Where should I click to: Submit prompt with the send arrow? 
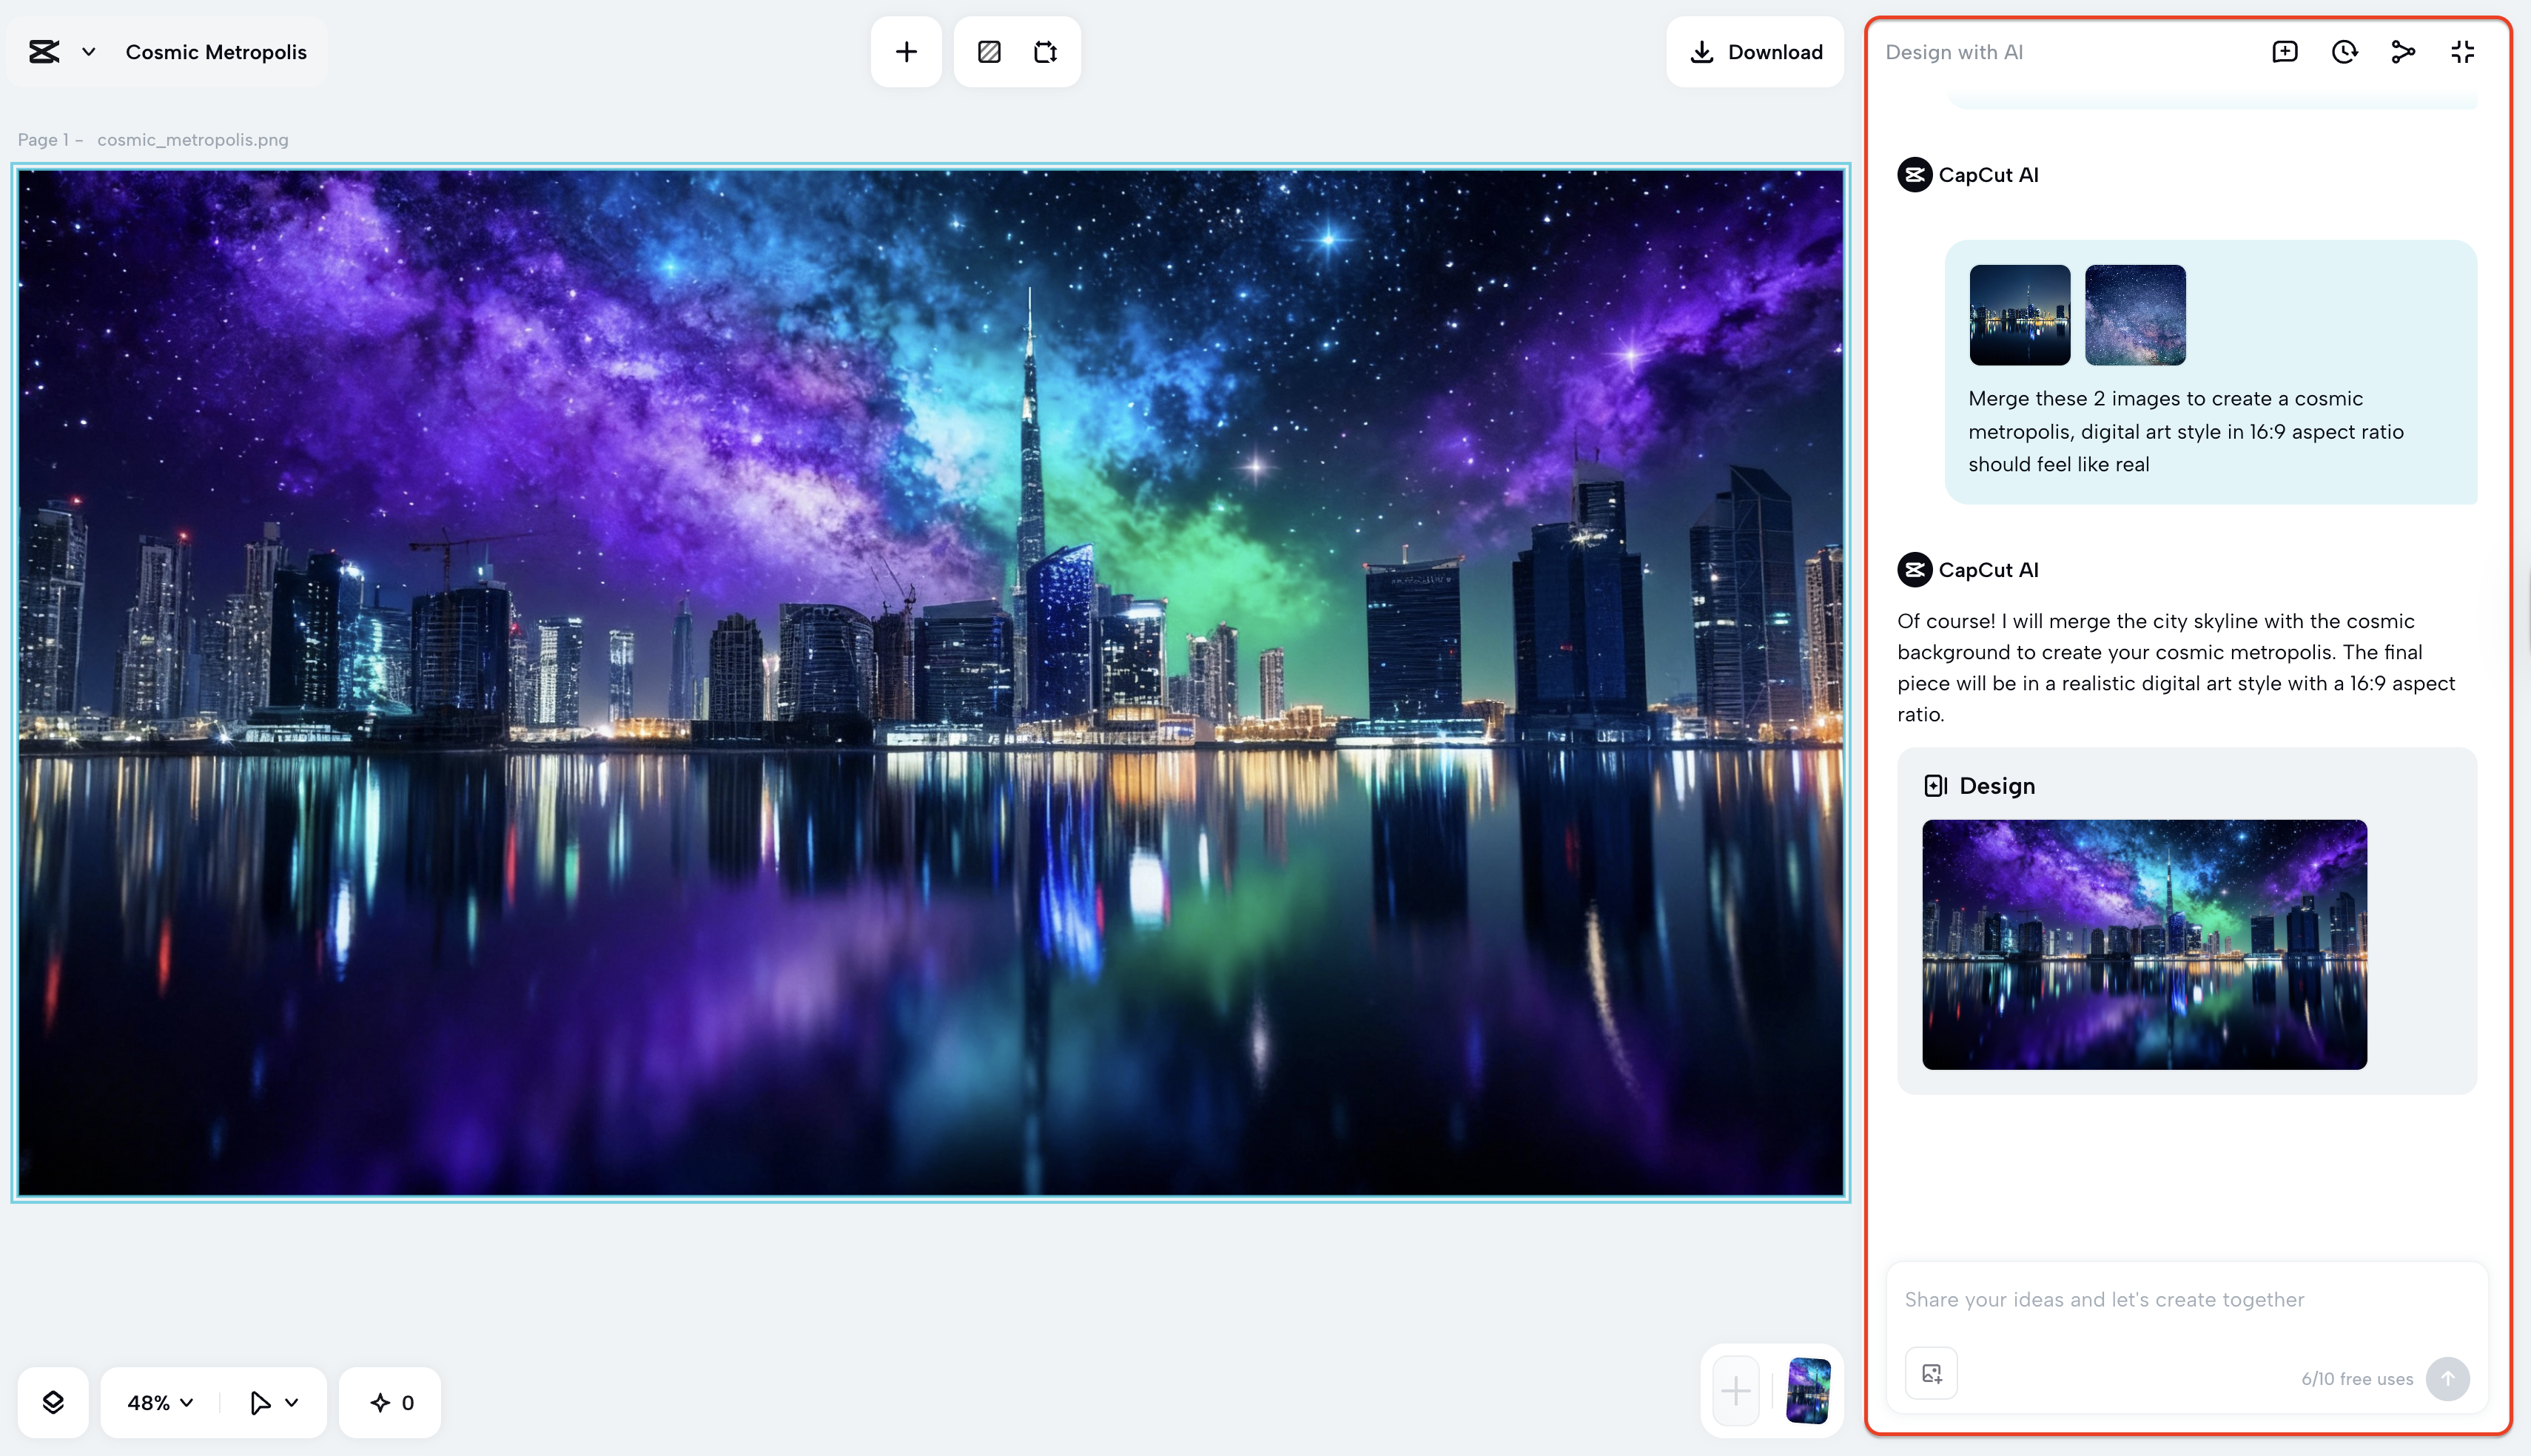point(2447,1378)
